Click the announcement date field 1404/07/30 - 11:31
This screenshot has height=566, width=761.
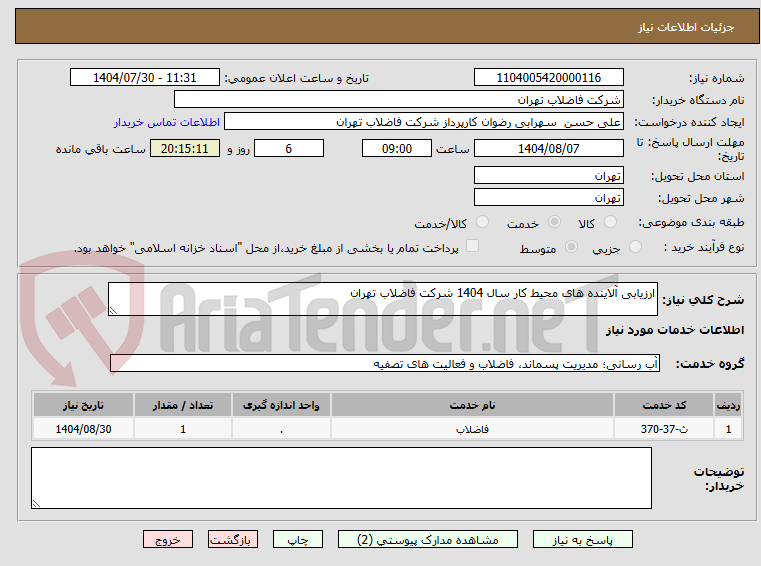pos(145,77)
